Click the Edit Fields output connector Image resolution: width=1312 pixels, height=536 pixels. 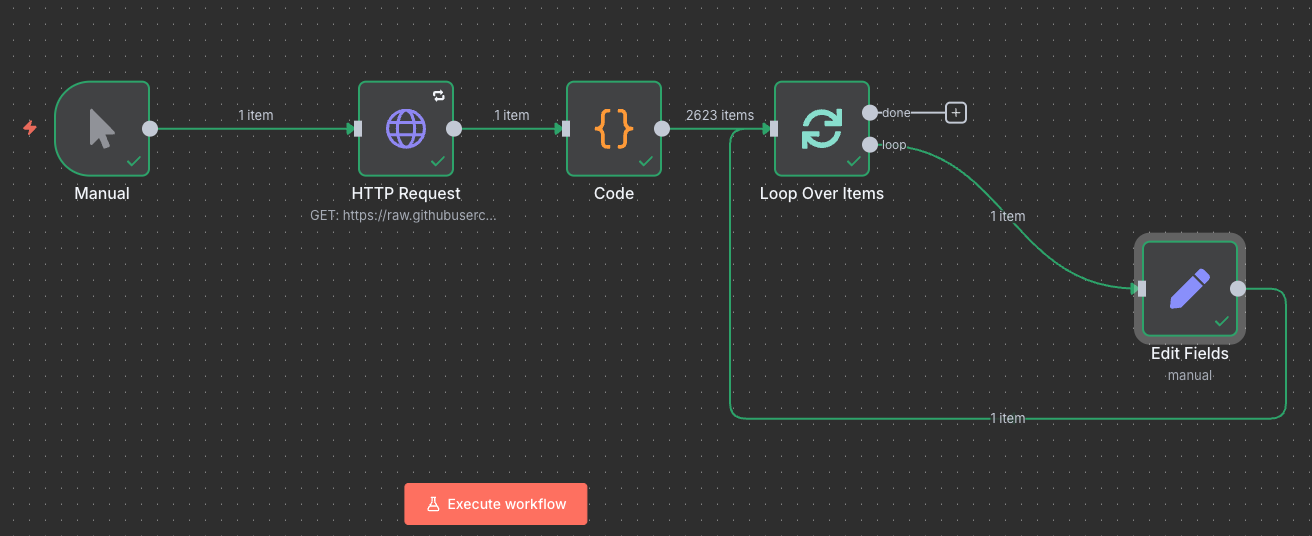[1238, 289]
